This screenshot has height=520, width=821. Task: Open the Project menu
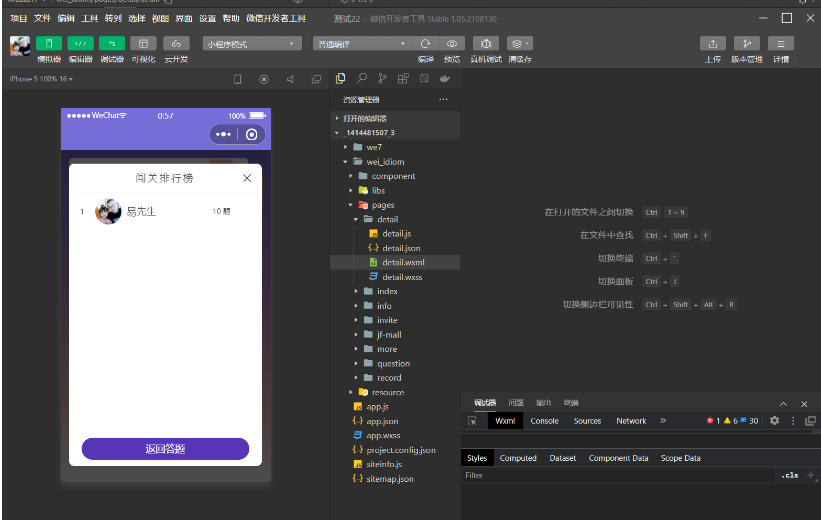pos(18,19)
